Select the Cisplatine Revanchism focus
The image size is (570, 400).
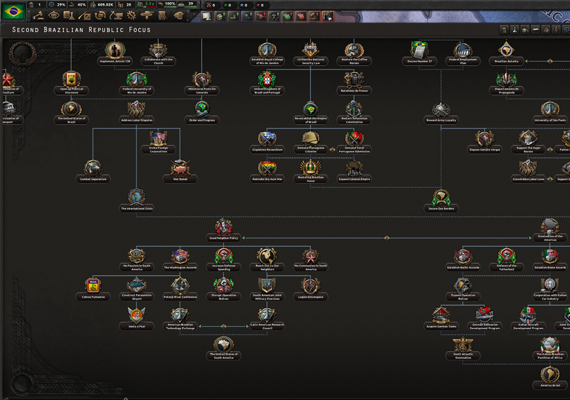point(267,142)
